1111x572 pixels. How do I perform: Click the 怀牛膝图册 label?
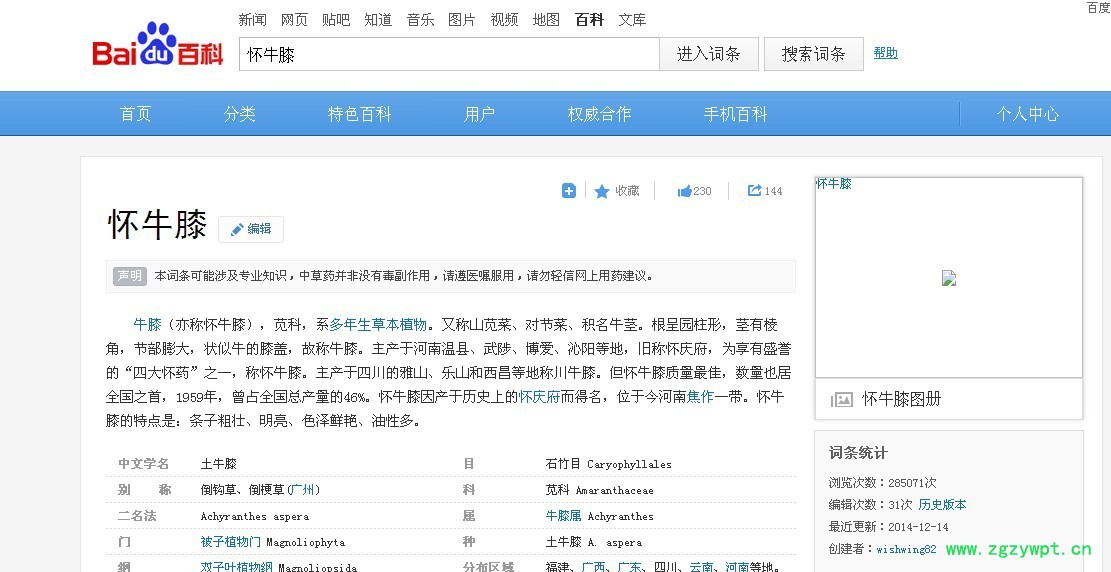coord(901,399)
